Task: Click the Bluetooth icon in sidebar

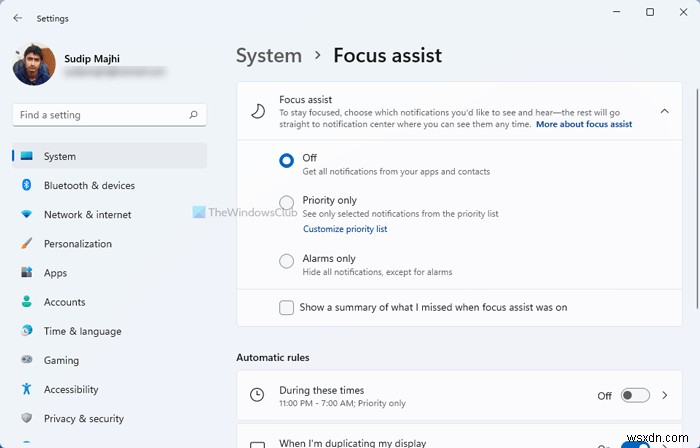Action: coord(27,185)
